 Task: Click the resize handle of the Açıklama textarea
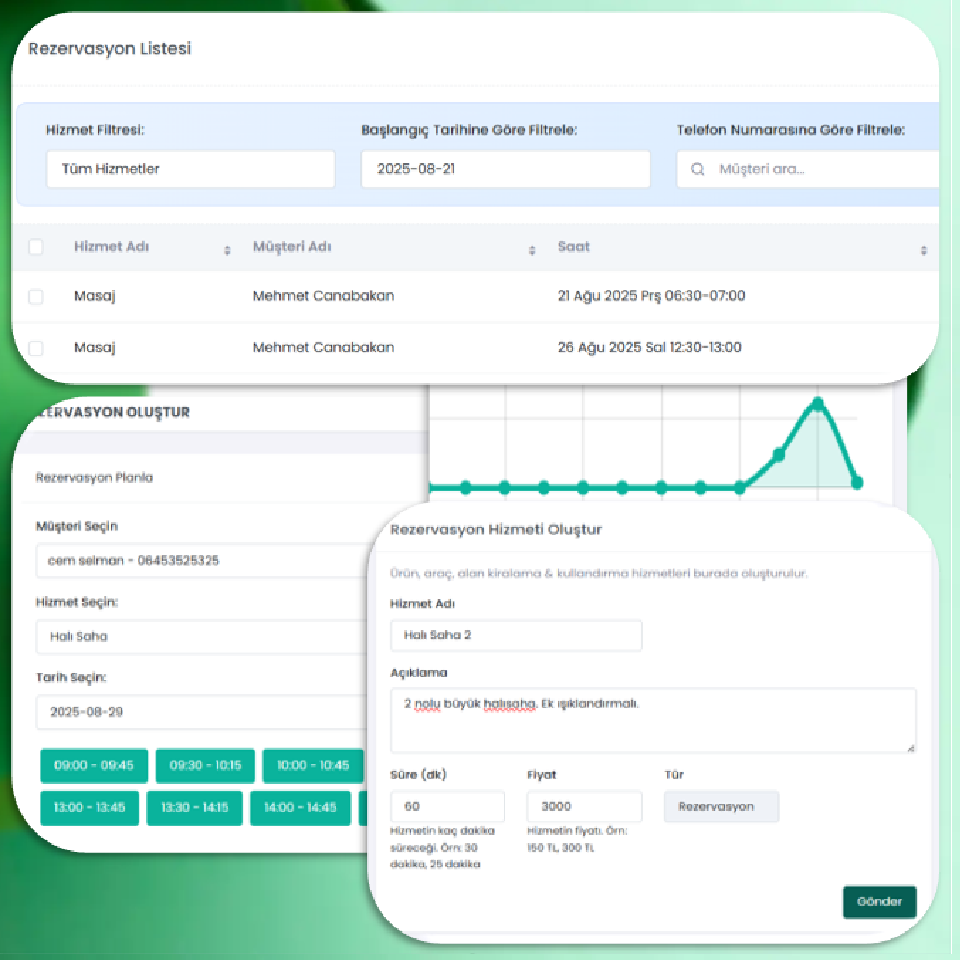pos(910,747)
